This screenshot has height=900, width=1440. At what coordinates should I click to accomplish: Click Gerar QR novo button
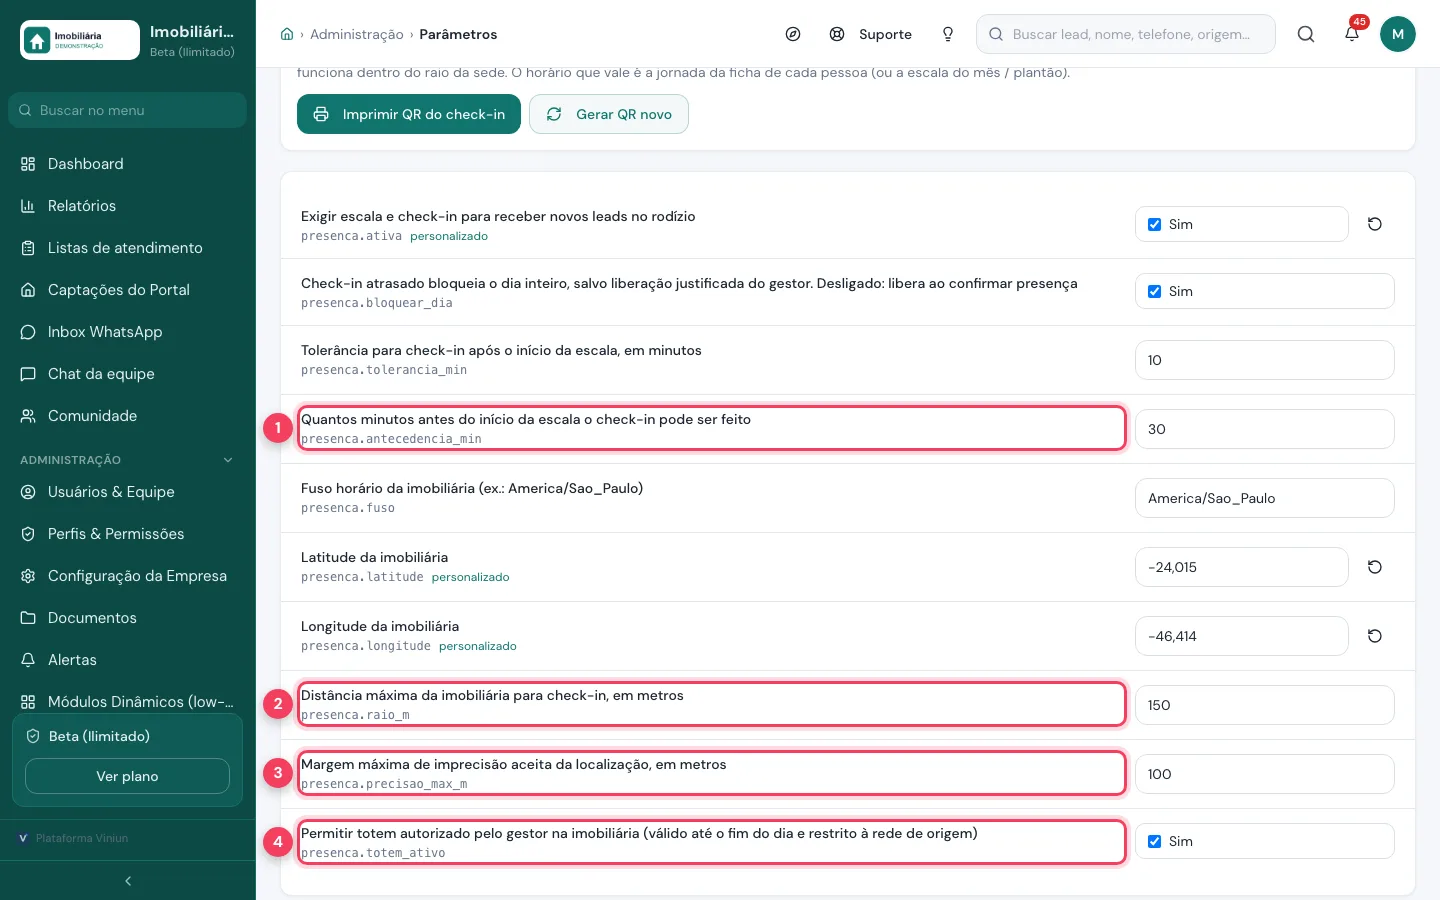click(609, 114)
